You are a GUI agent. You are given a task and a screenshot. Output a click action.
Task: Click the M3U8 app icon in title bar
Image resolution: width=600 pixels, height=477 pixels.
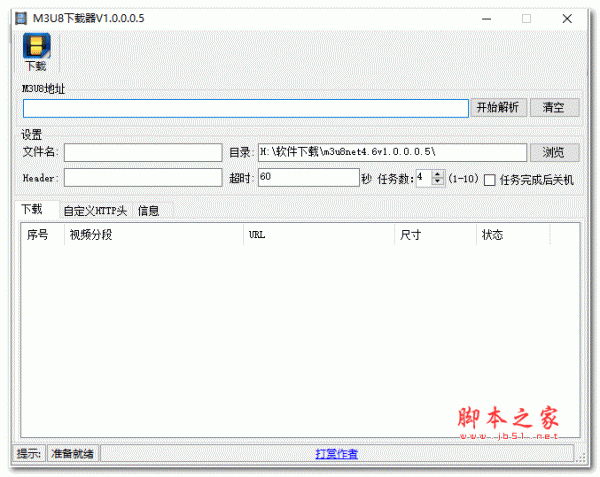click(21, 18)
